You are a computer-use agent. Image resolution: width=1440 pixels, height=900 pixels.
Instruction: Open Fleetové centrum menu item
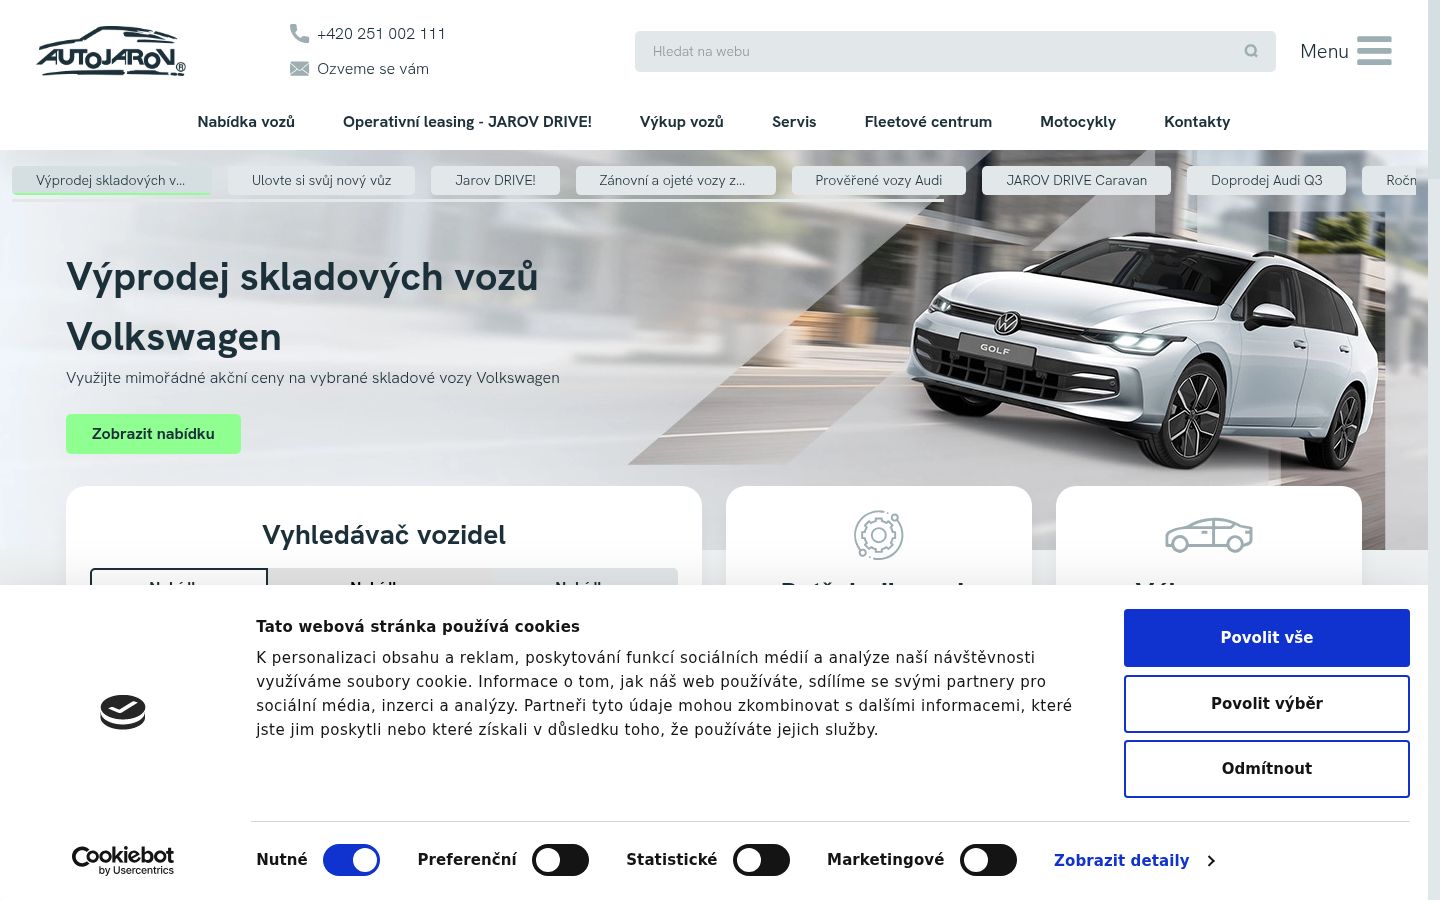[928, 122]
